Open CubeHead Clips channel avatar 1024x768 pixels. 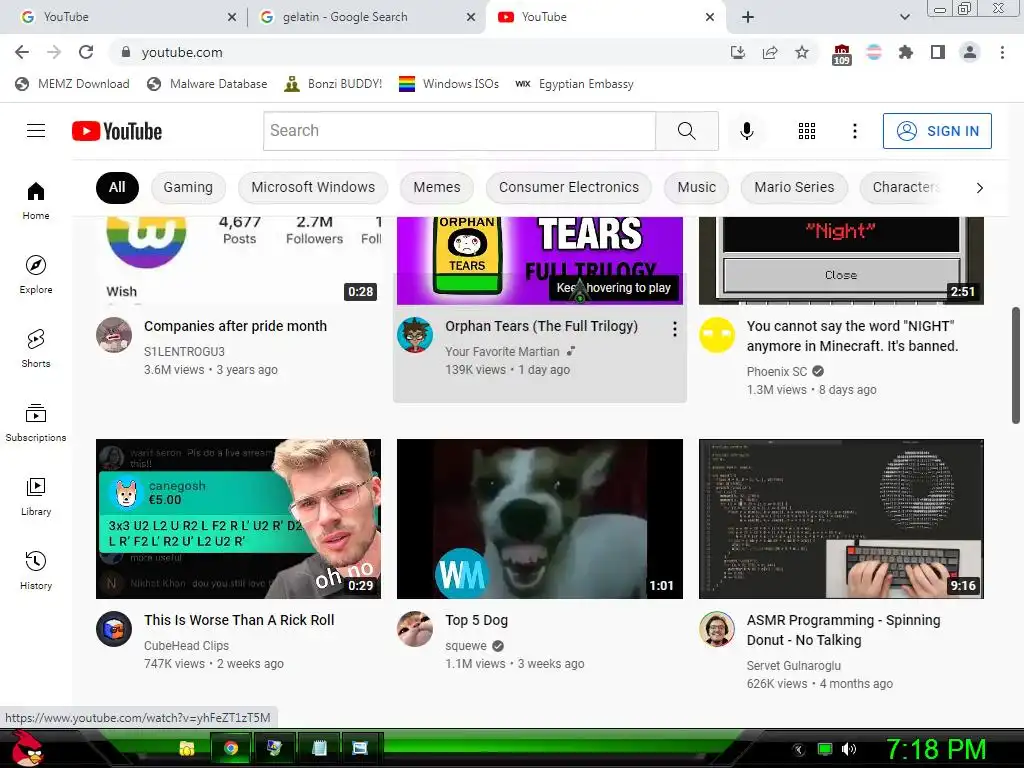click(114, 629)
